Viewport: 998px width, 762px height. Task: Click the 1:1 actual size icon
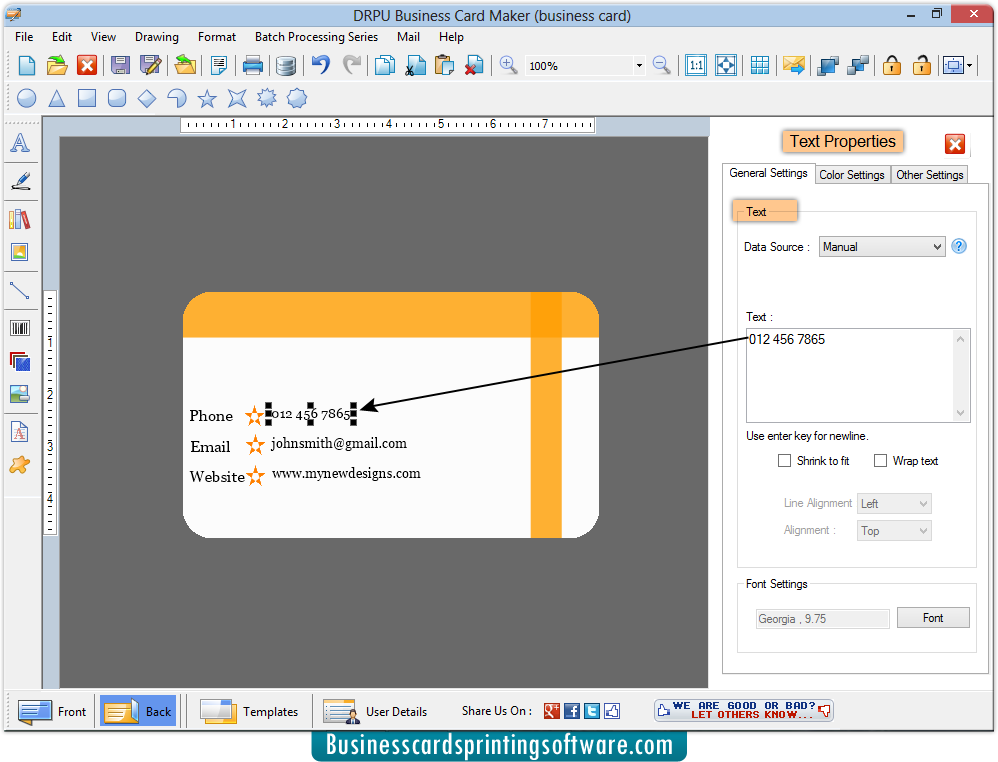point(696,64)
